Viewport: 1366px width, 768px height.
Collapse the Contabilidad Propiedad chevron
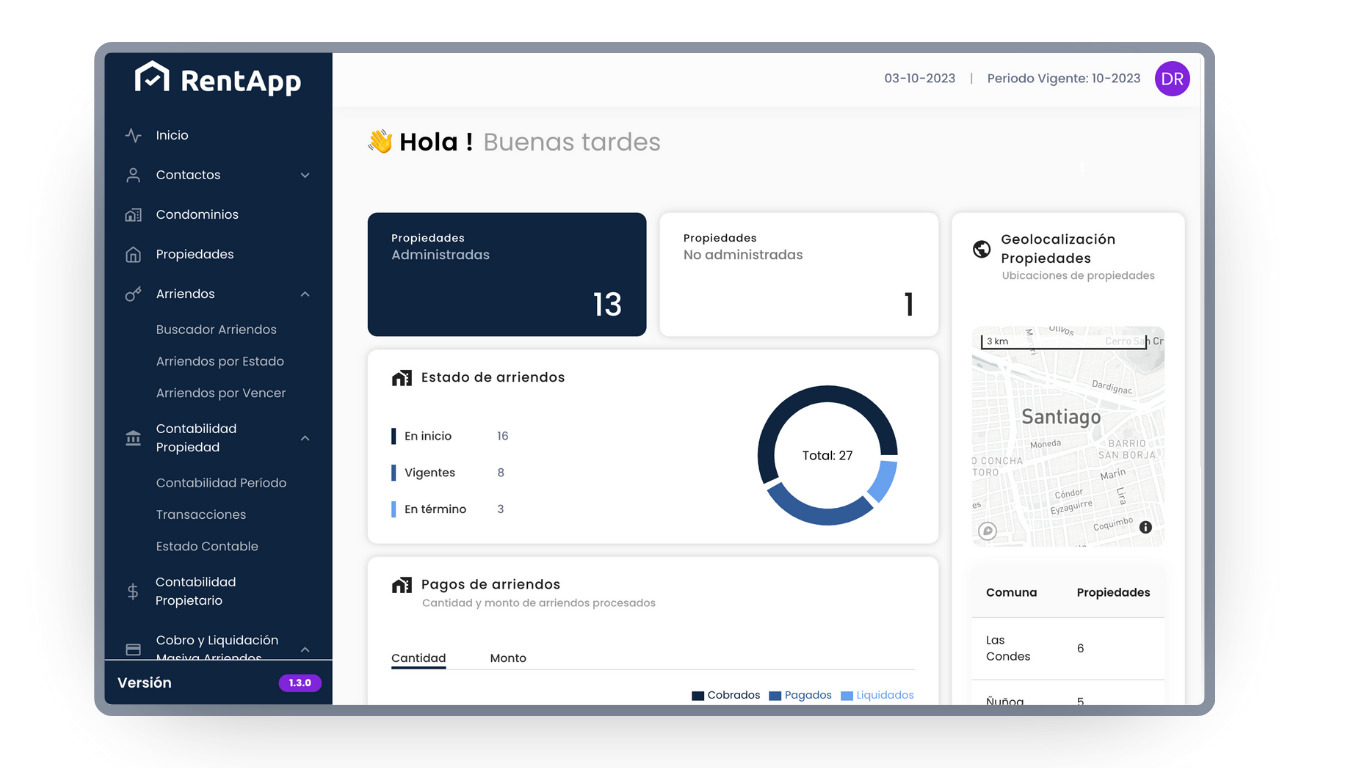click(x=305, y=438)
